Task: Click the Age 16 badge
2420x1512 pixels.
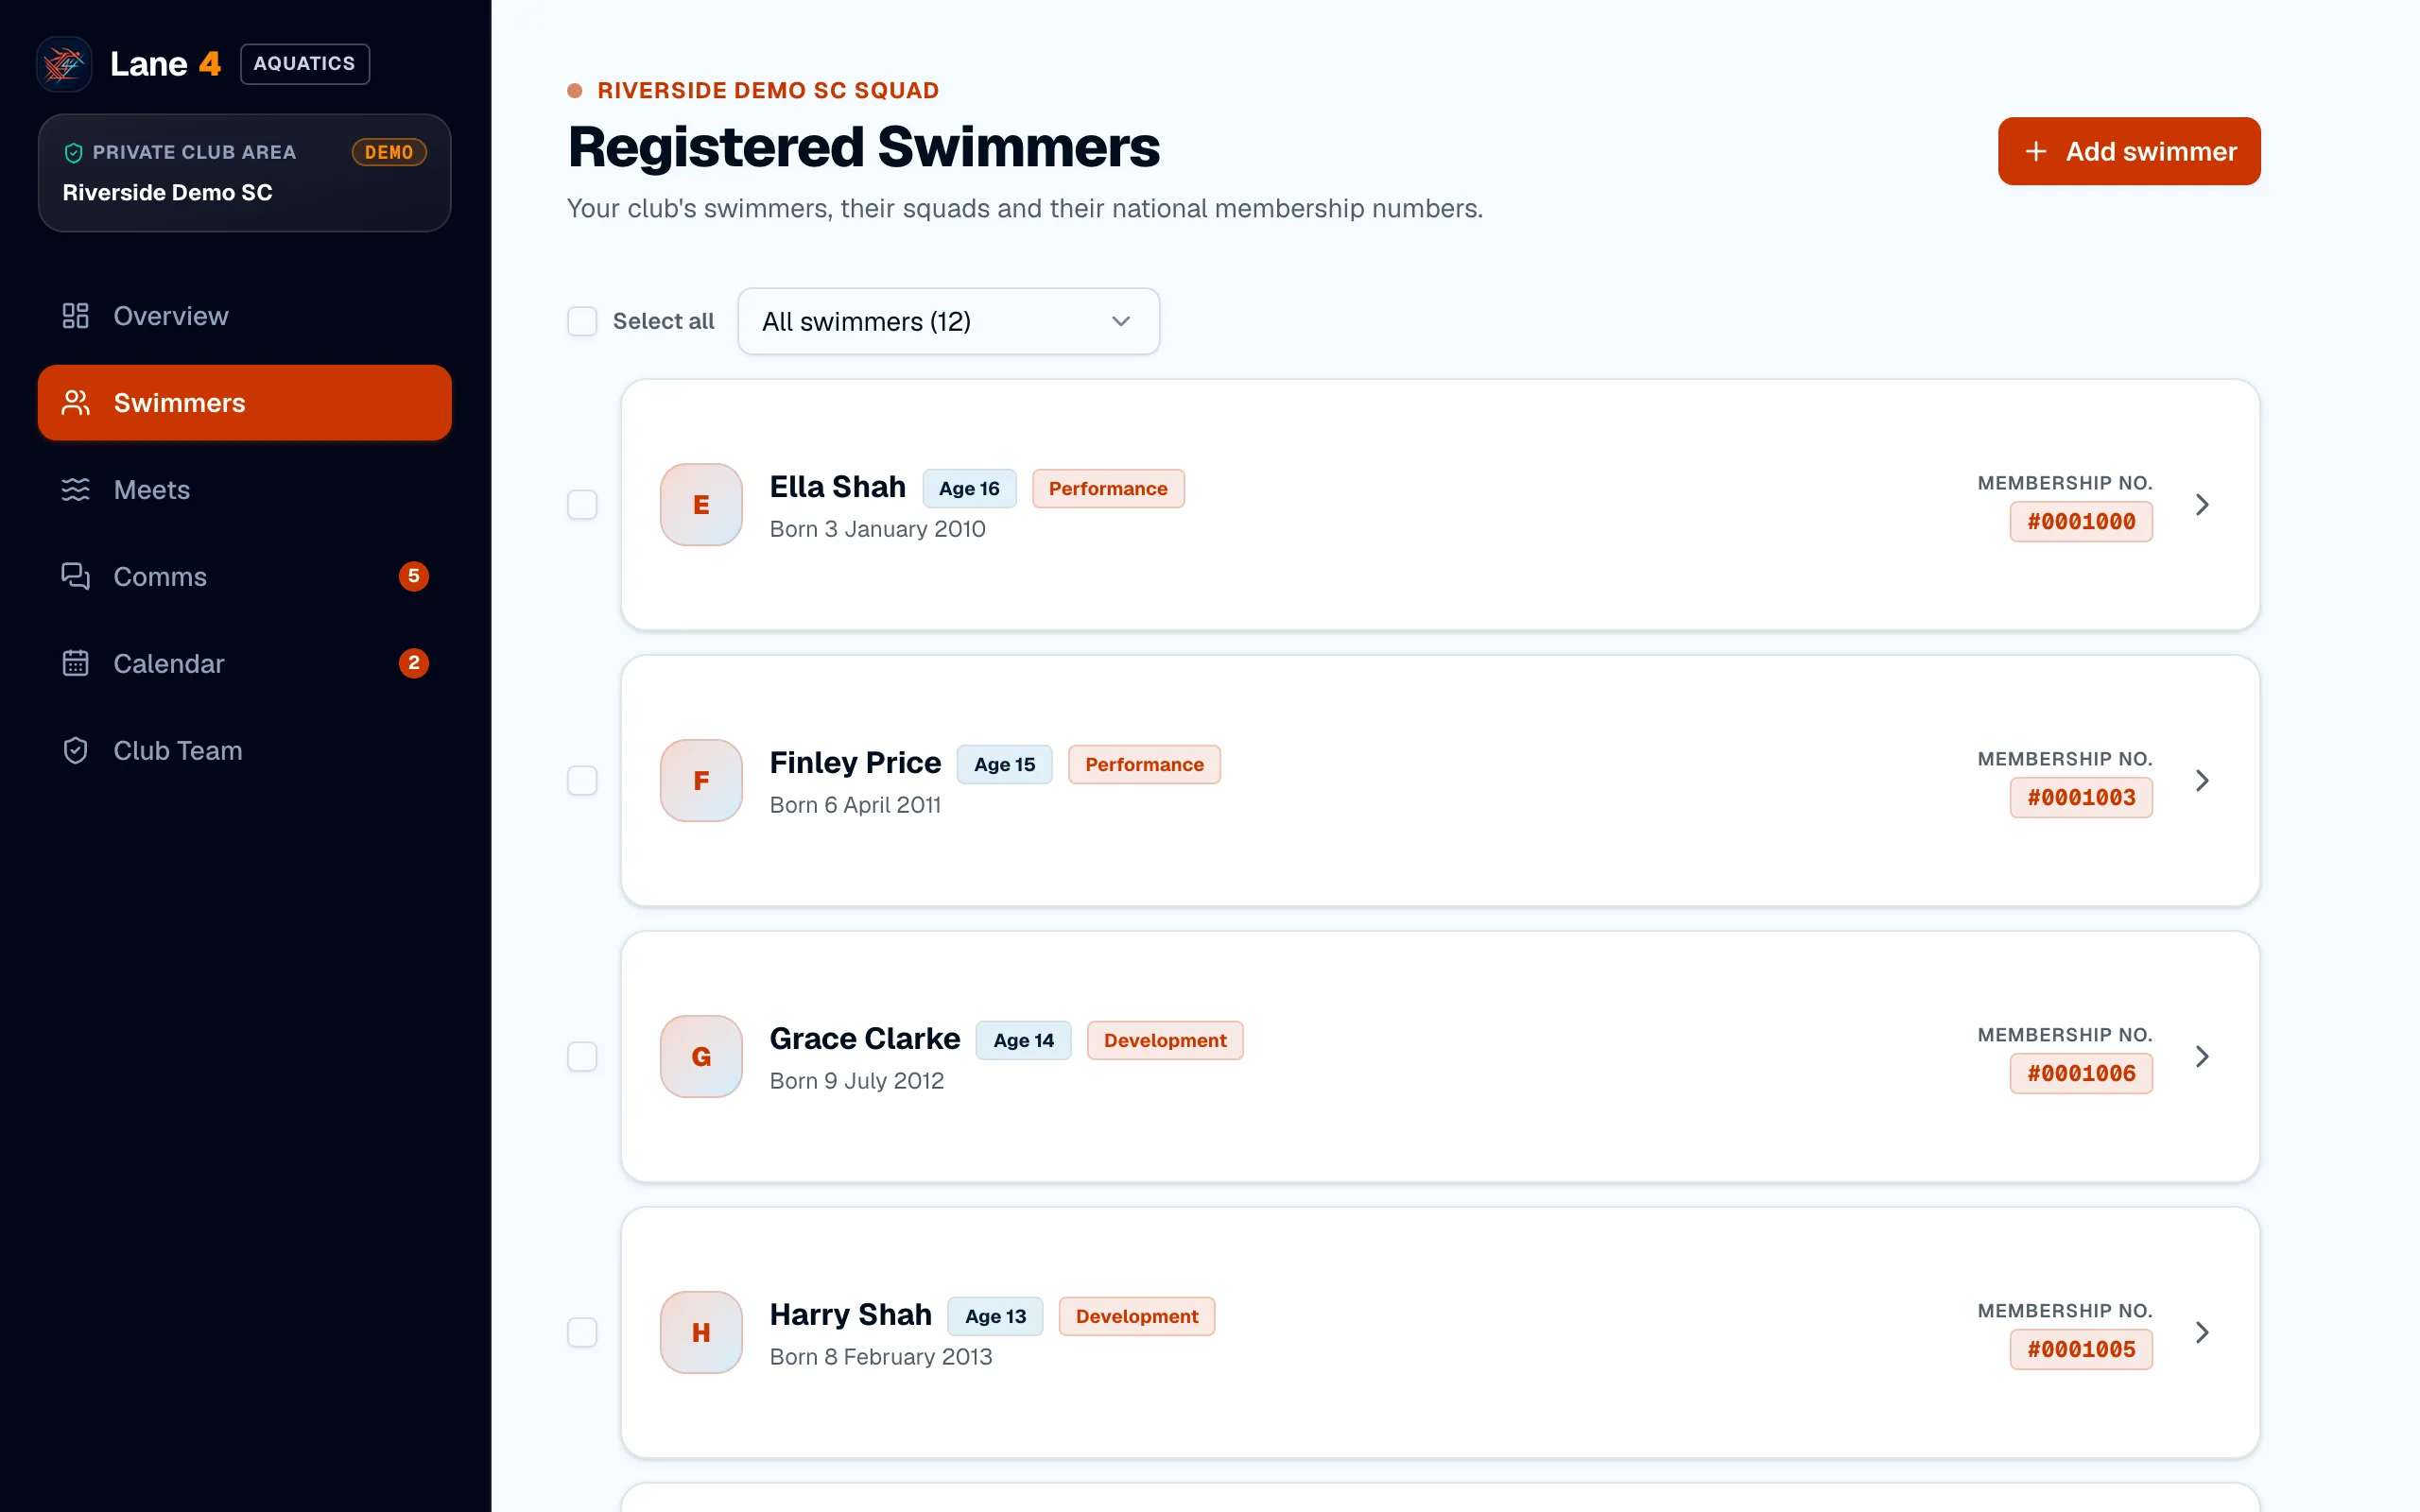Action: pos(969,489)
